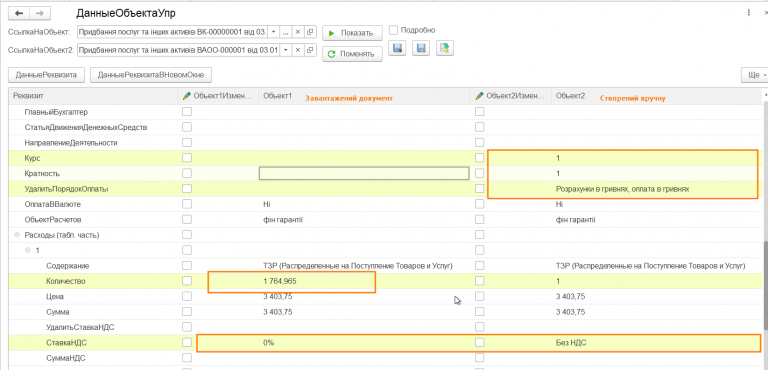Click the first floppy disk save icon

[398, 48]
